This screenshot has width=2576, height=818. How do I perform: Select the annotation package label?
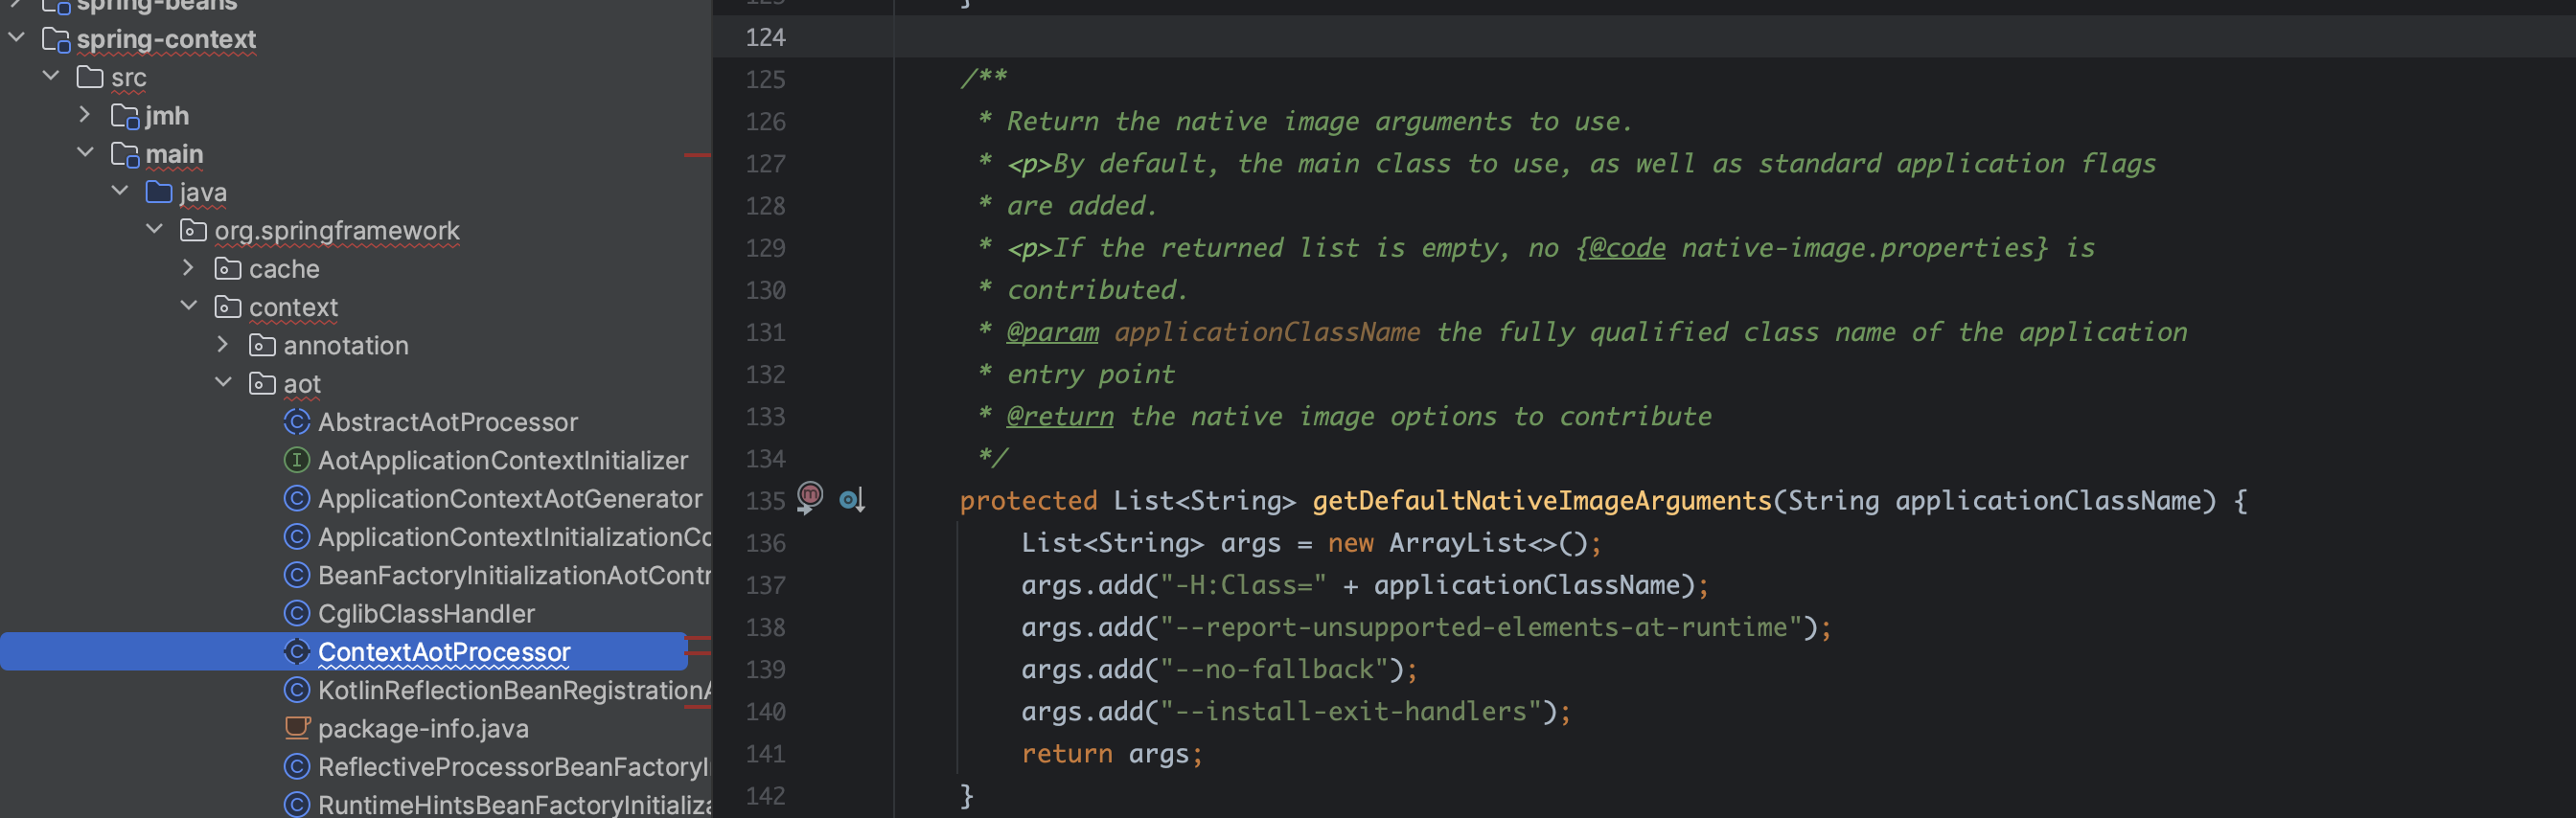[x=346, y=346]
